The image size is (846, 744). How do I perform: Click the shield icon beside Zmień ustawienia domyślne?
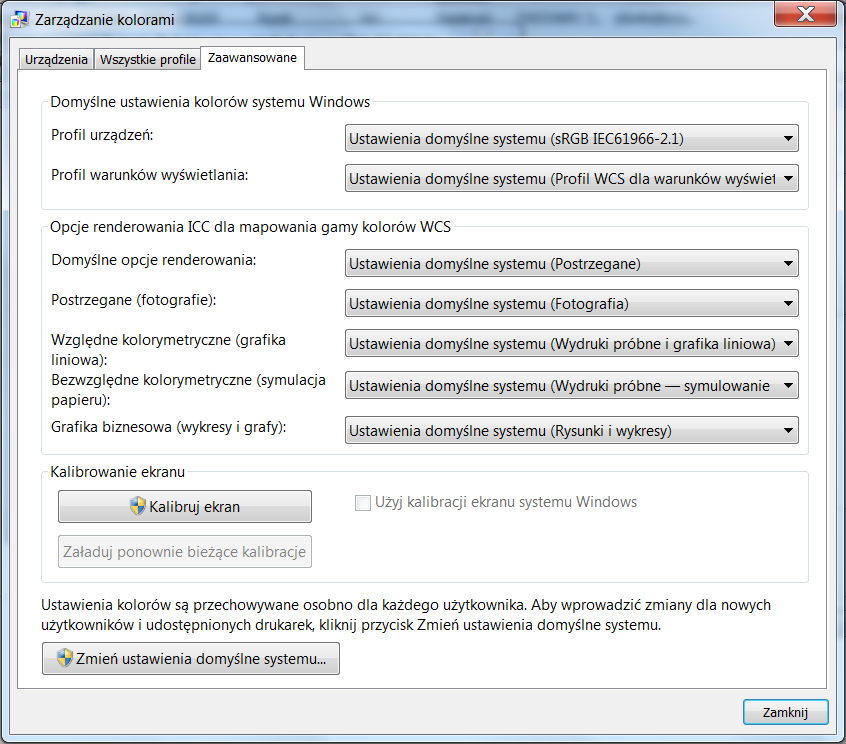(65, 658)
